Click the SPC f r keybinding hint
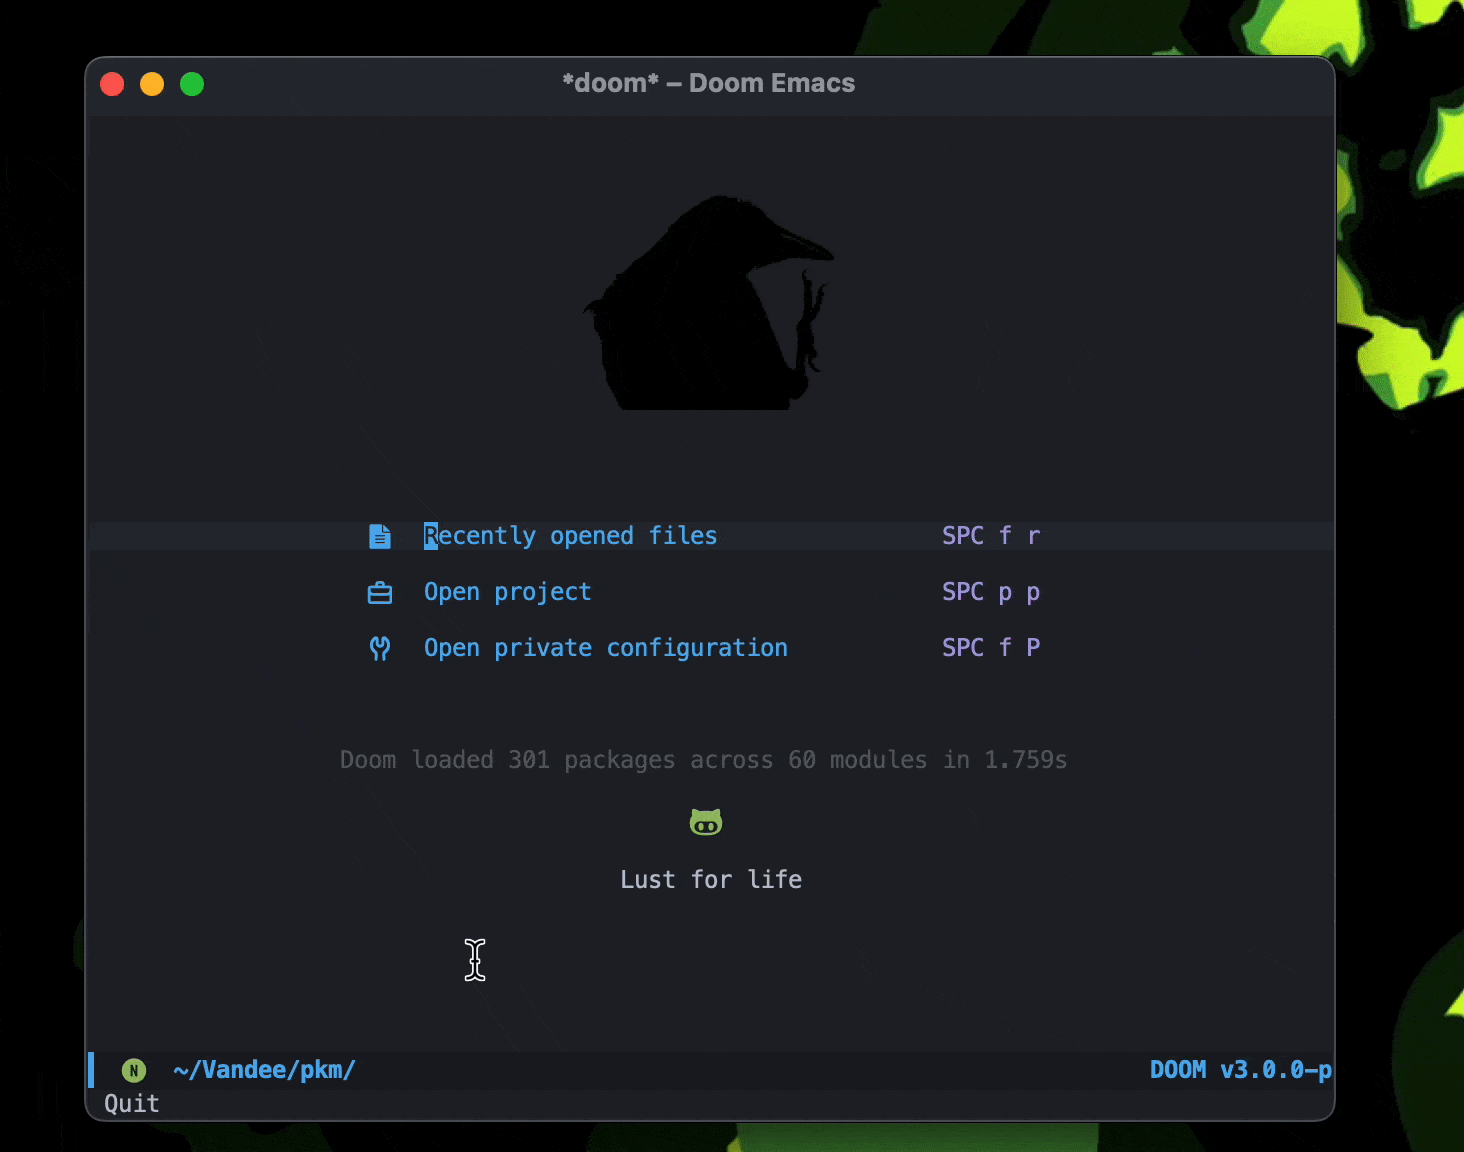This screenshot has width=1464, height=1152. pyautogui.click(x=991, y=536)
